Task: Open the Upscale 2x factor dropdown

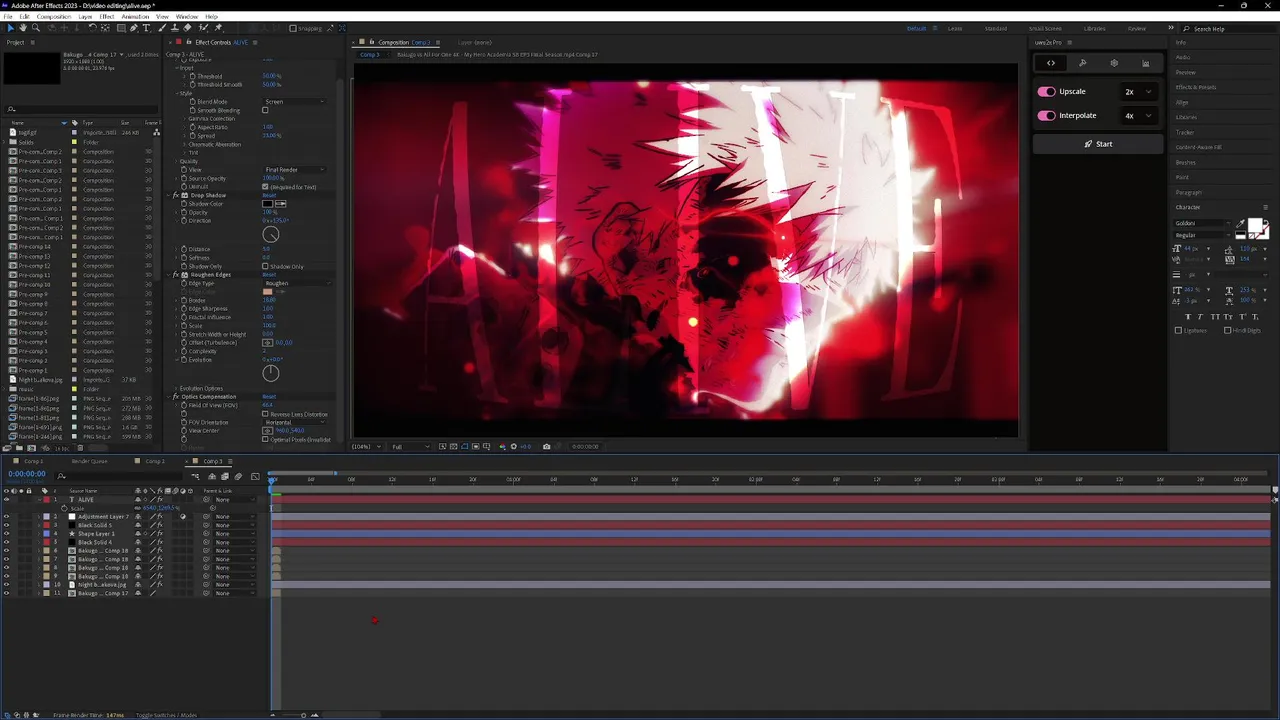Action: (1138, 91)
